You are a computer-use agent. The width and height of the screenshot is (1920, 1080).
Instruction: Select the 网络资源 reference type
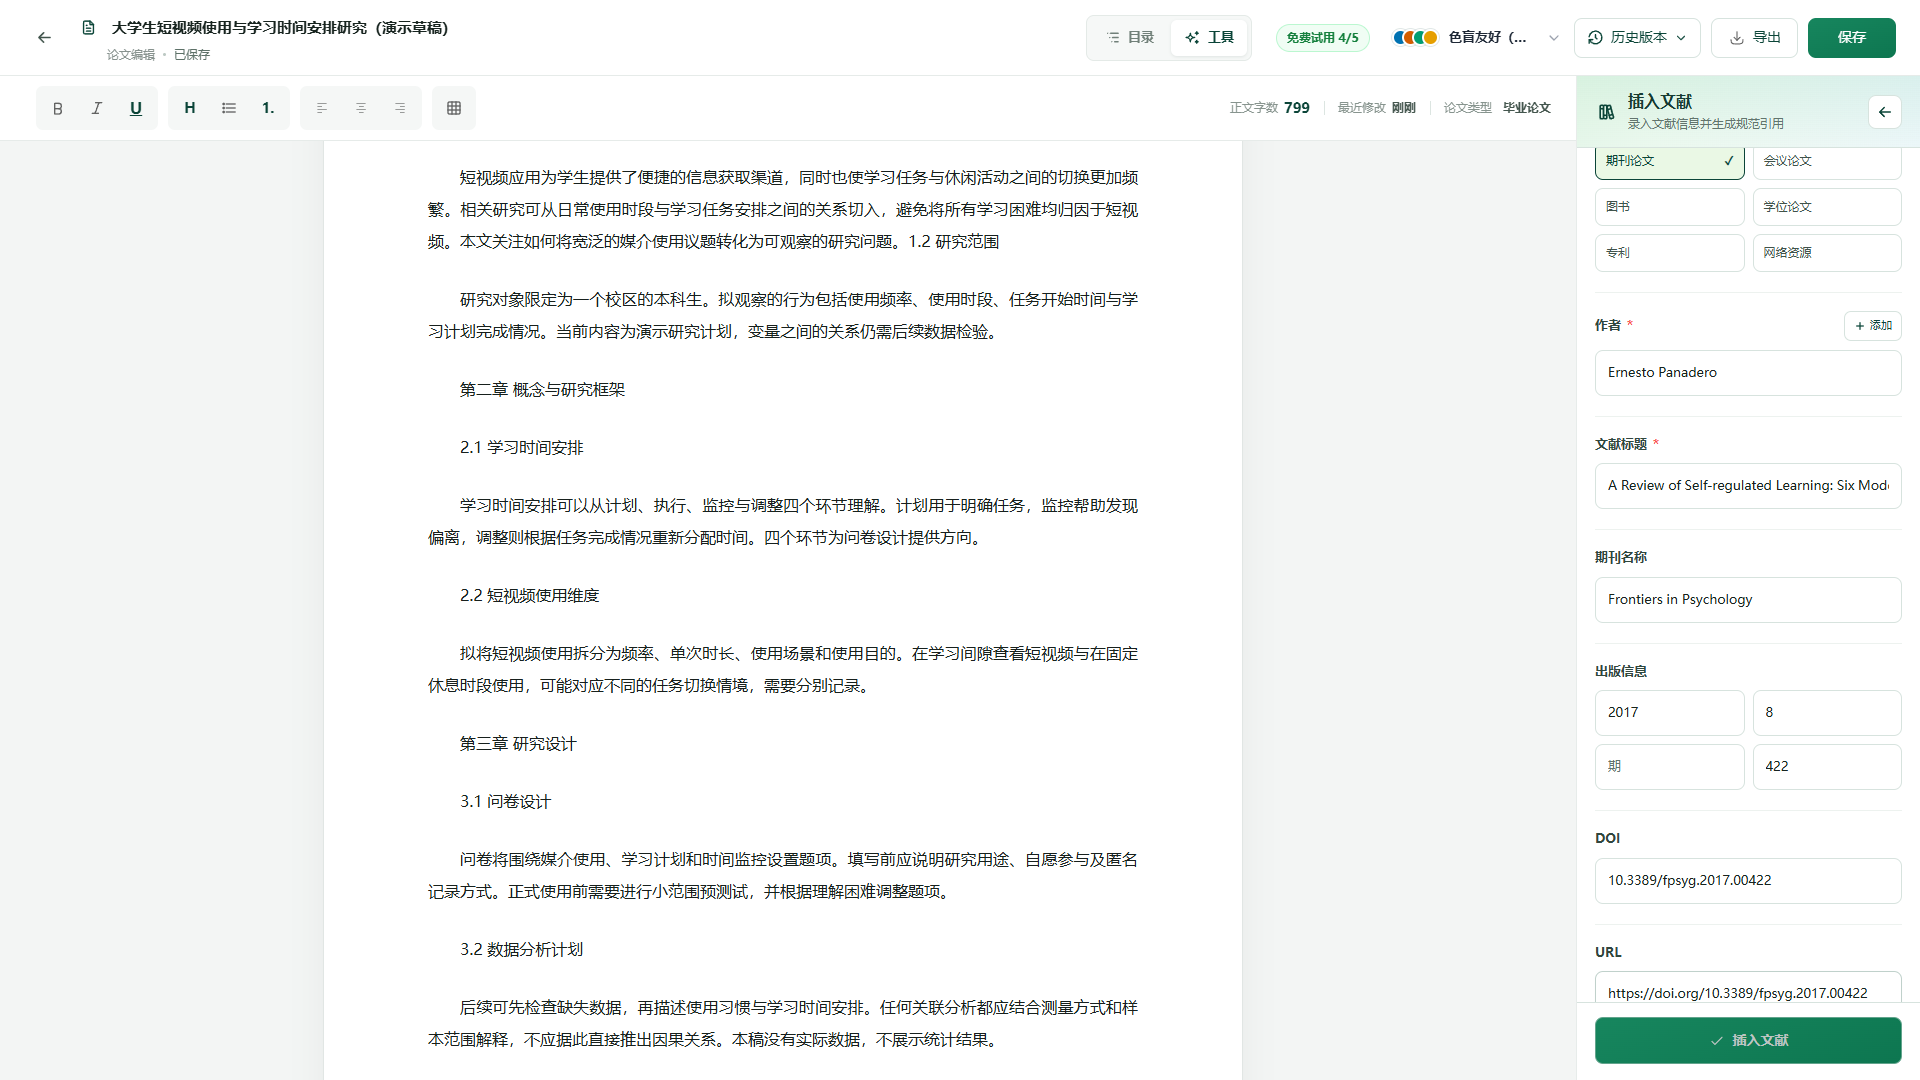(x=1827, y=253)
